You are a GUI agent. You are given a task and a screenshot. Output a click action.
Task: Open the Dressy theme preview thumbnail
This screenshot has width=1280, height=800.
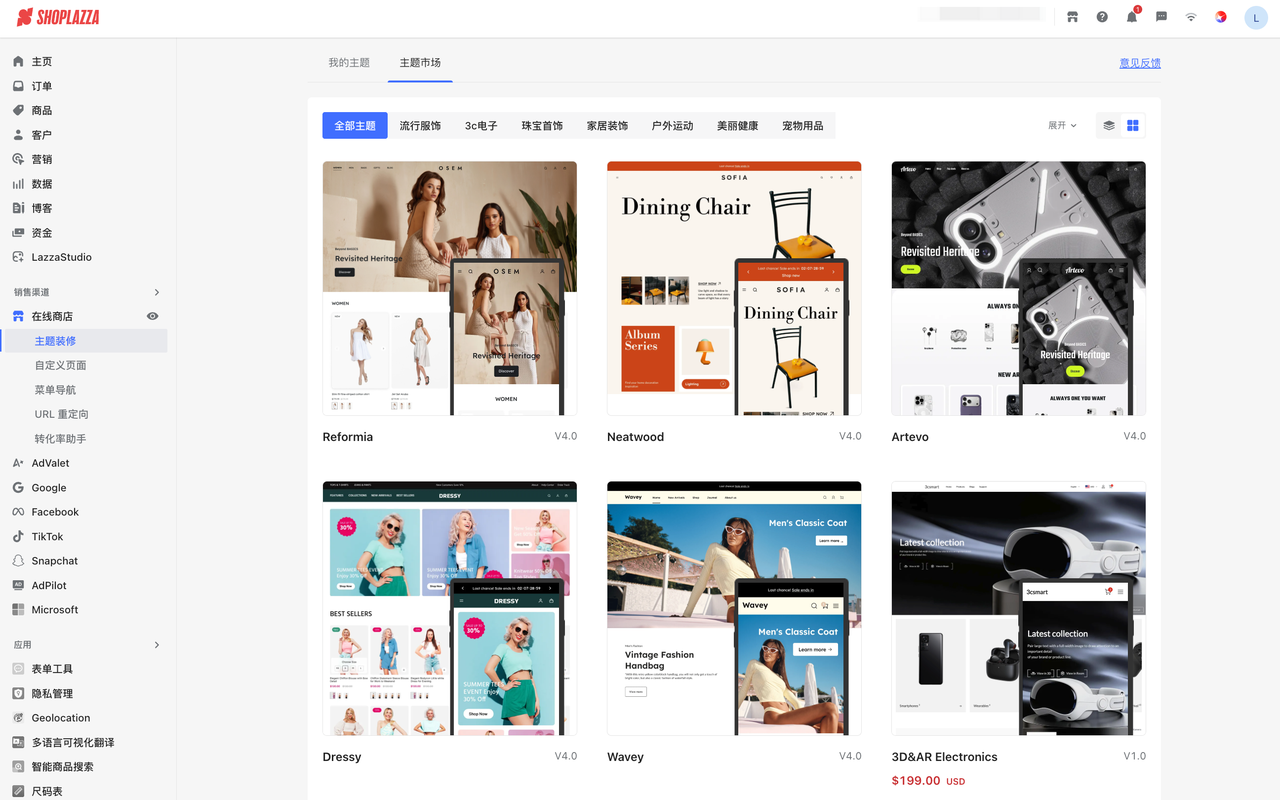tap(450, 608)
